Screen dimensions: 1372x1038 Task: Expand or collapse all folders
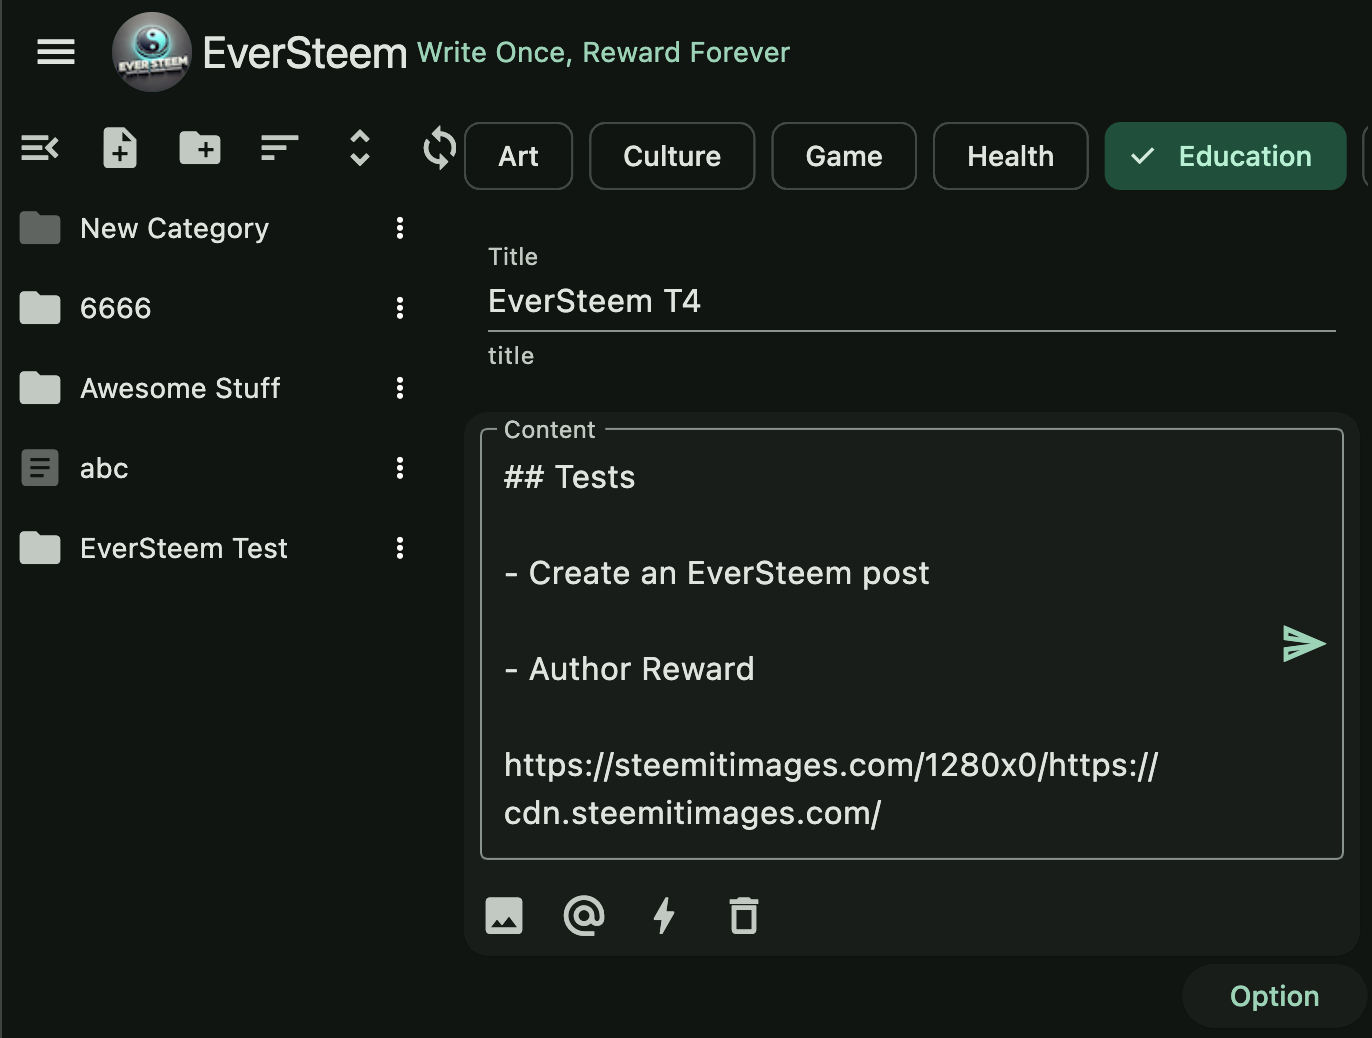360,149
